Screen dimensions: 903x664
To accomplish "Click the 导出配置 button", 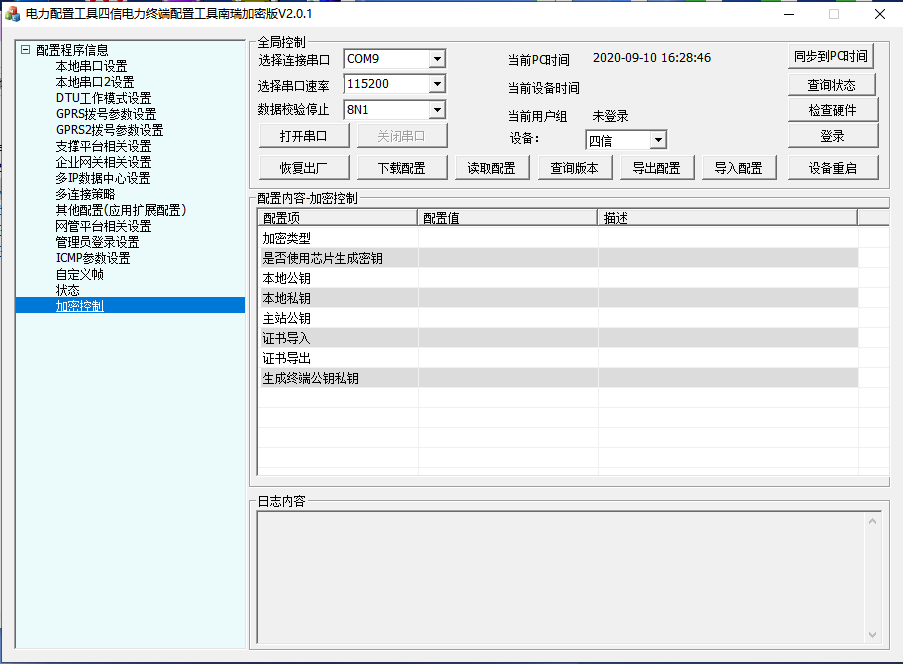I will click(656, 168).
